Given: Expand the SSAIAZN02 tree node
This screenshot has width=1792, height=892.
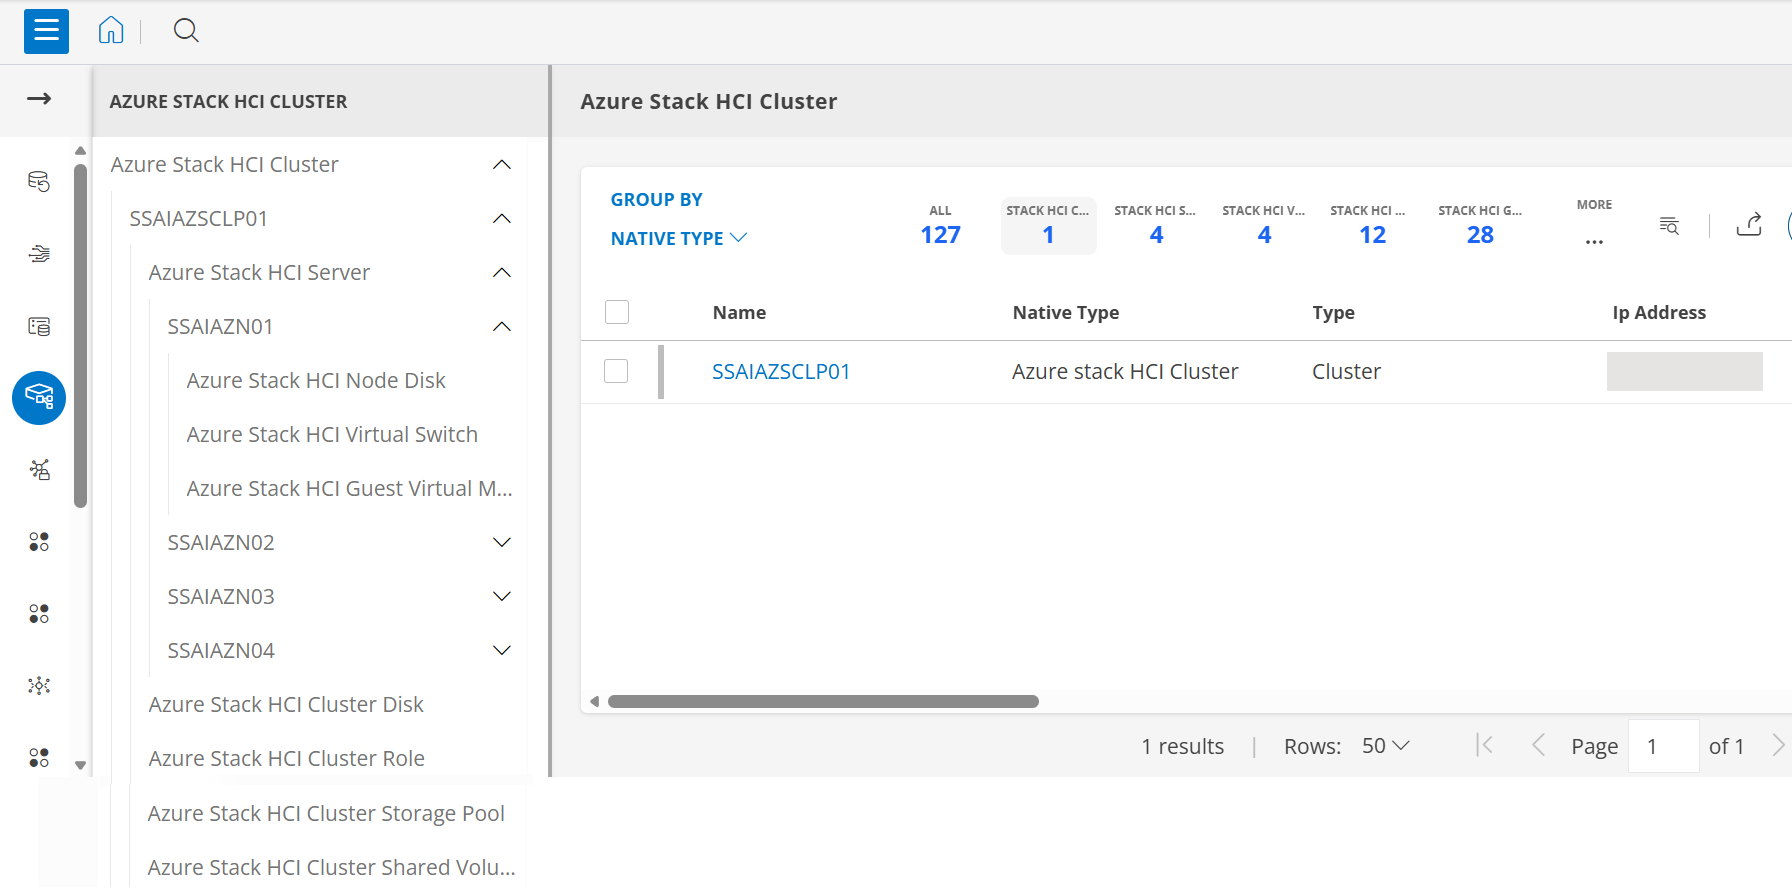Looking at the screenshot, I should tap(502, 542).
